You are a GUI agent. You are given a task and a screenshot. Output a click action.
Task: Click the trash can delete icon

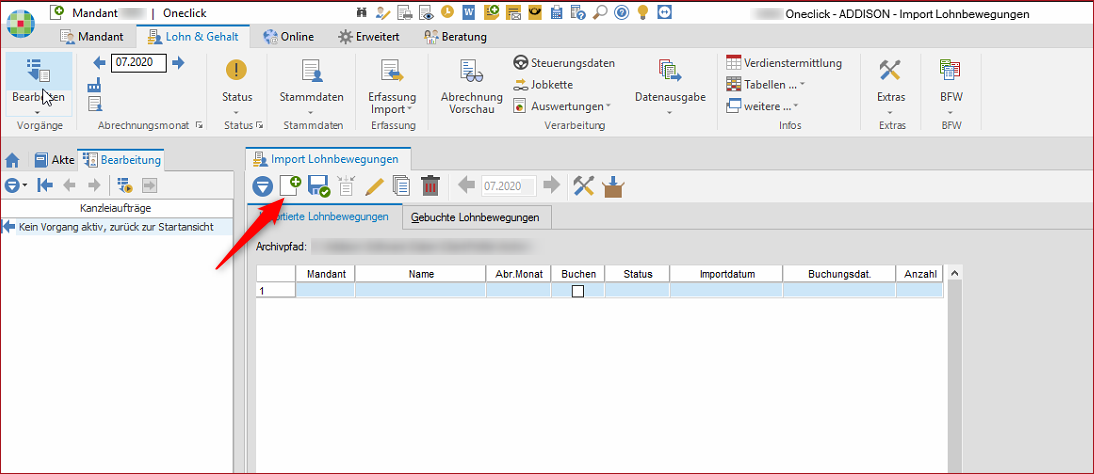pyautogui.click(x=430, y=185)
